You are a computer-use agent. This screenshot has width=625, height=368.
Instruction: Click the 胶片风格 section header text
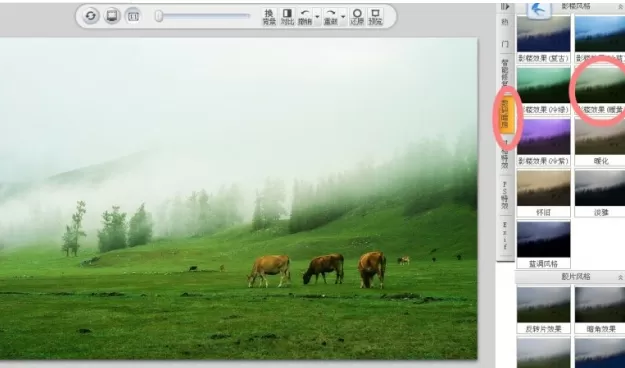point(576,277)
